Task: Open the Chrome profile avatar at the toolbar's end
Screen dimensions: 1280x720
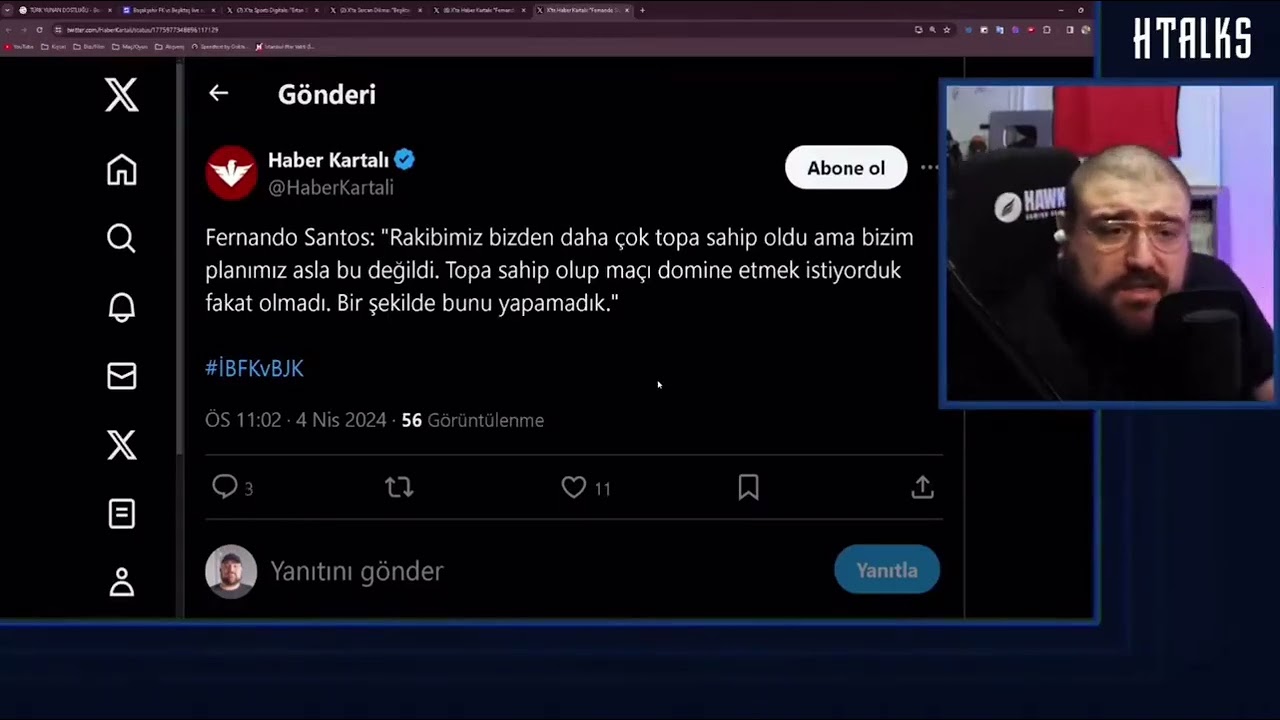Action: pos(1085,30)
